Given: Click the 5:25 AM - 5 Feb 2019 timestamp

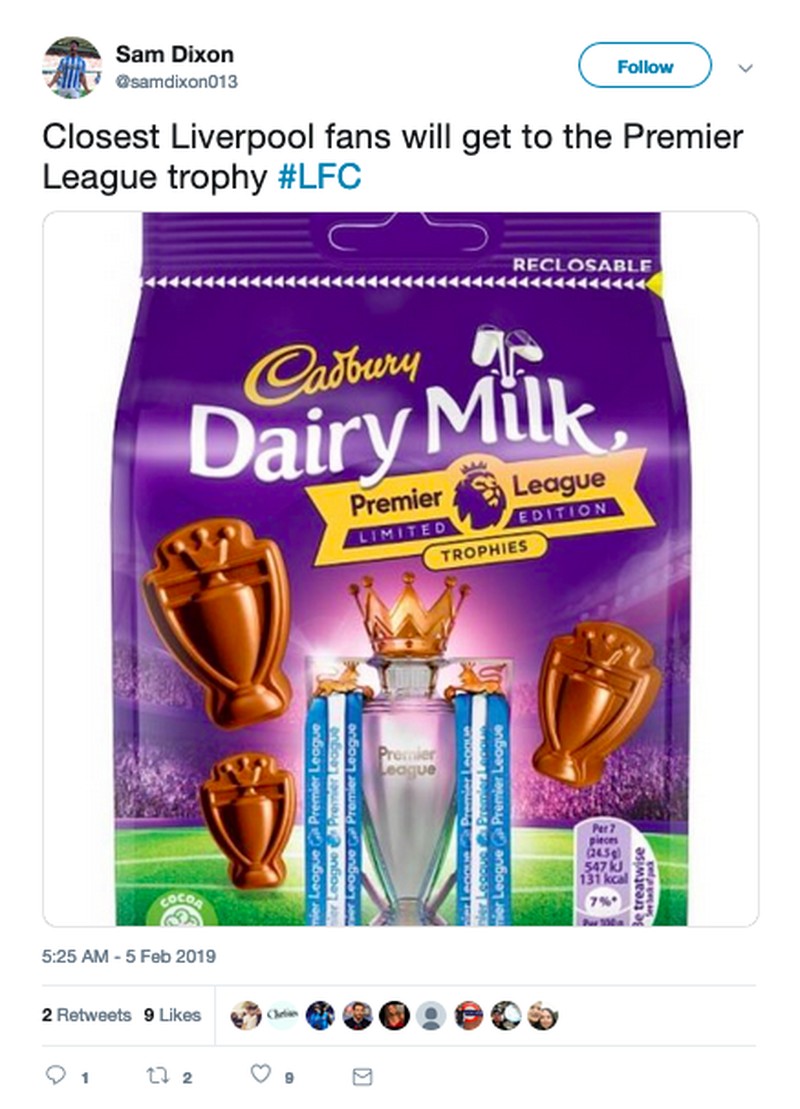Looking at the screenshot, I should (129, 956).
